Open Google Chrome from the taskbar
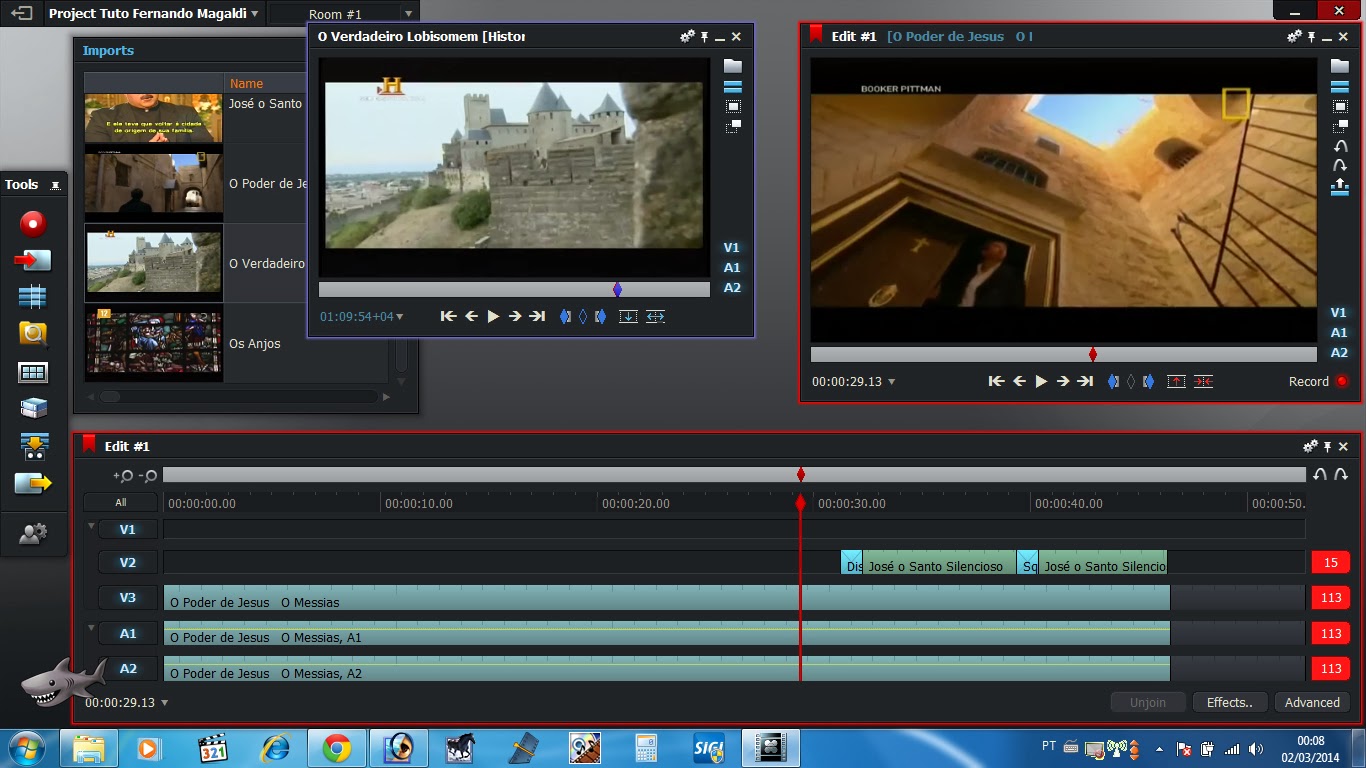The height and width of the screenshot is (768, 1366). click(336, 748)
